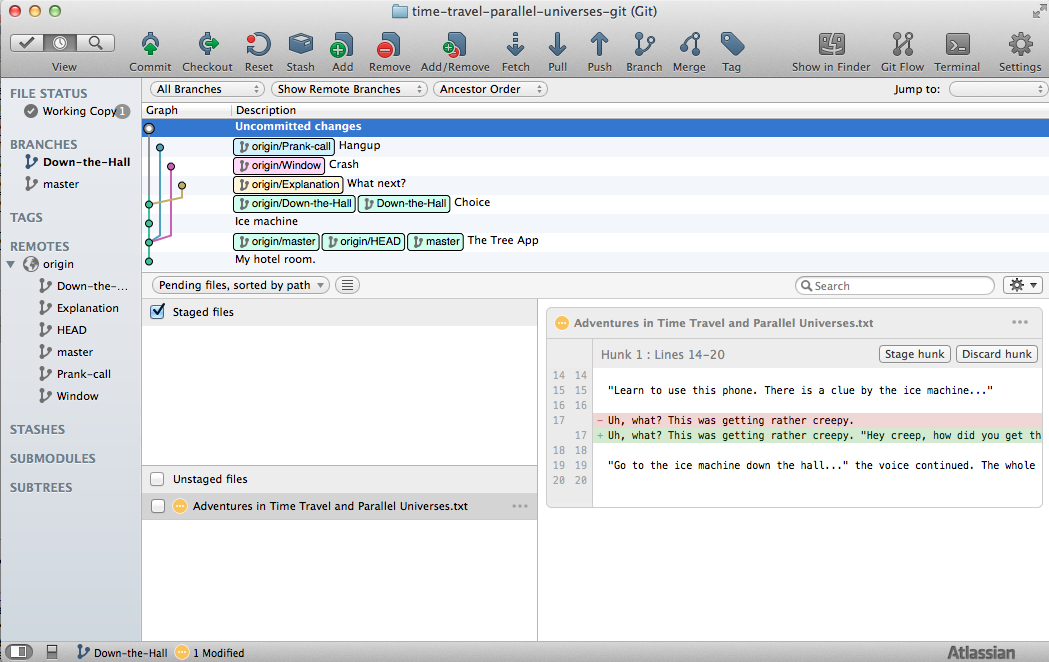Image resolution: width=1049 pixels, height=662 pixels.
Task: Fetch from remote using Fetch icon
Action: 515,45
